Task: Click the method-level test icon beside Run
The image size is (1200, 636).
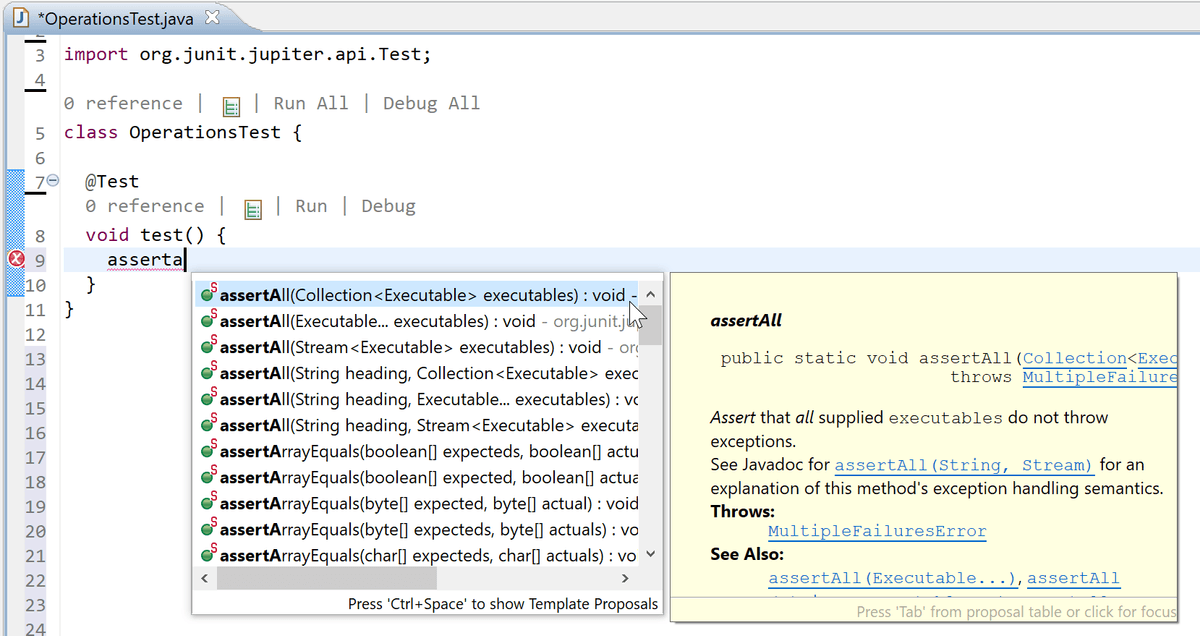Action: click(x=253, y=208)
